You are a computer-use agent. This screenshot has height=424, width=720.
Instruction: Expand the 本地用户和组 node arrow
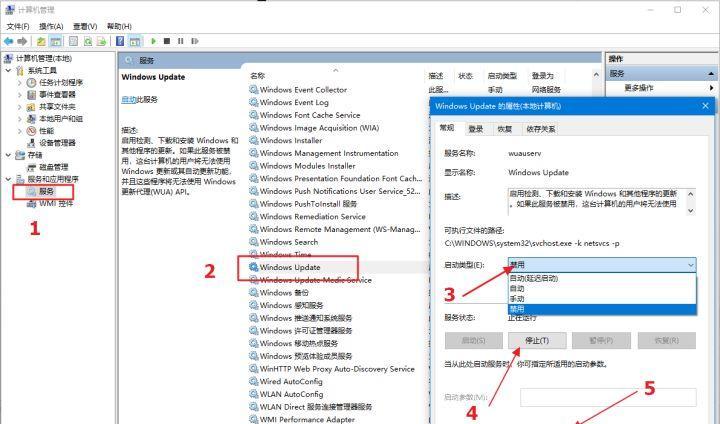point(20,119)
